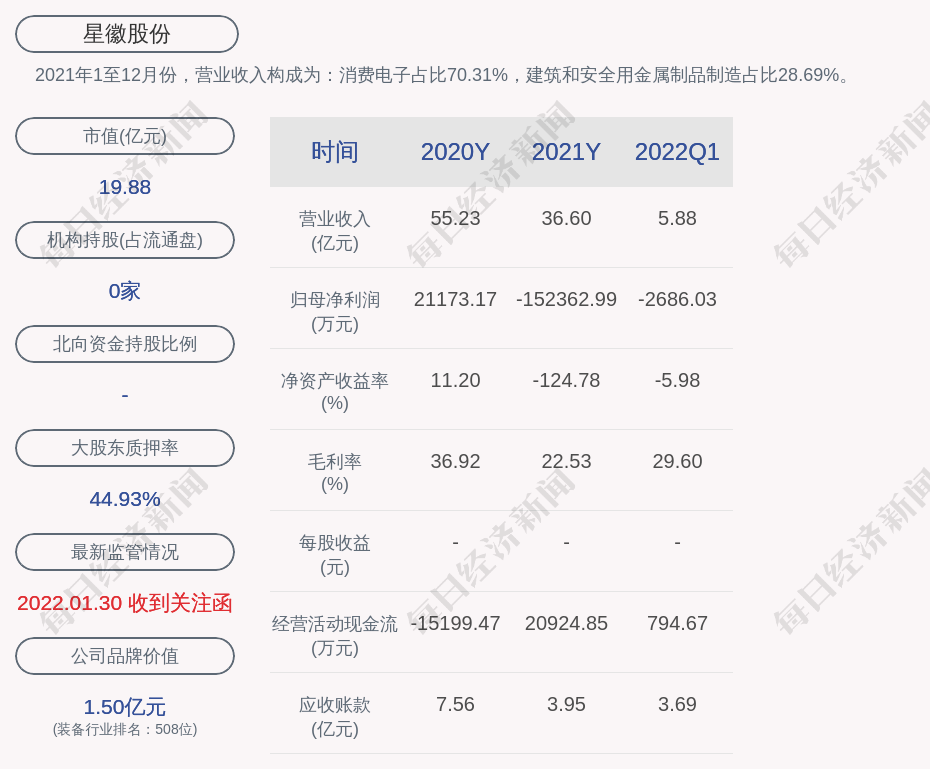Click the 归母净利润(万元) row label

[335, 312]
